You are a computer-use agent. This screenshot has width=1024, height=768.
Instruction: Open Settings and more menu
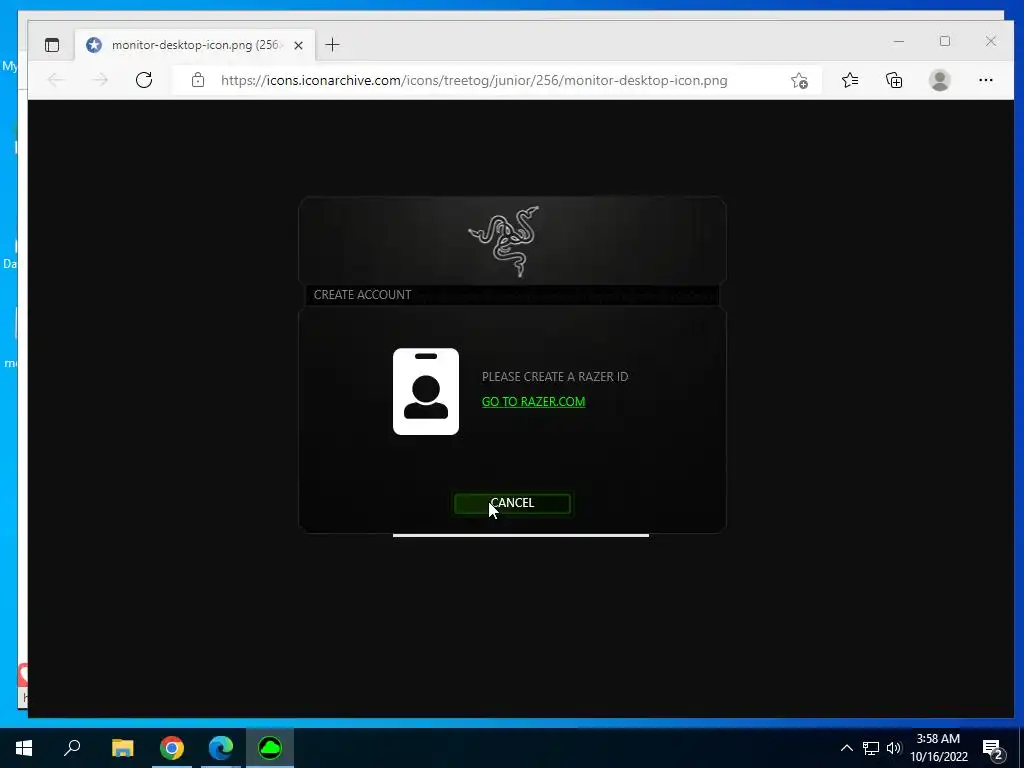click(985, 80)
